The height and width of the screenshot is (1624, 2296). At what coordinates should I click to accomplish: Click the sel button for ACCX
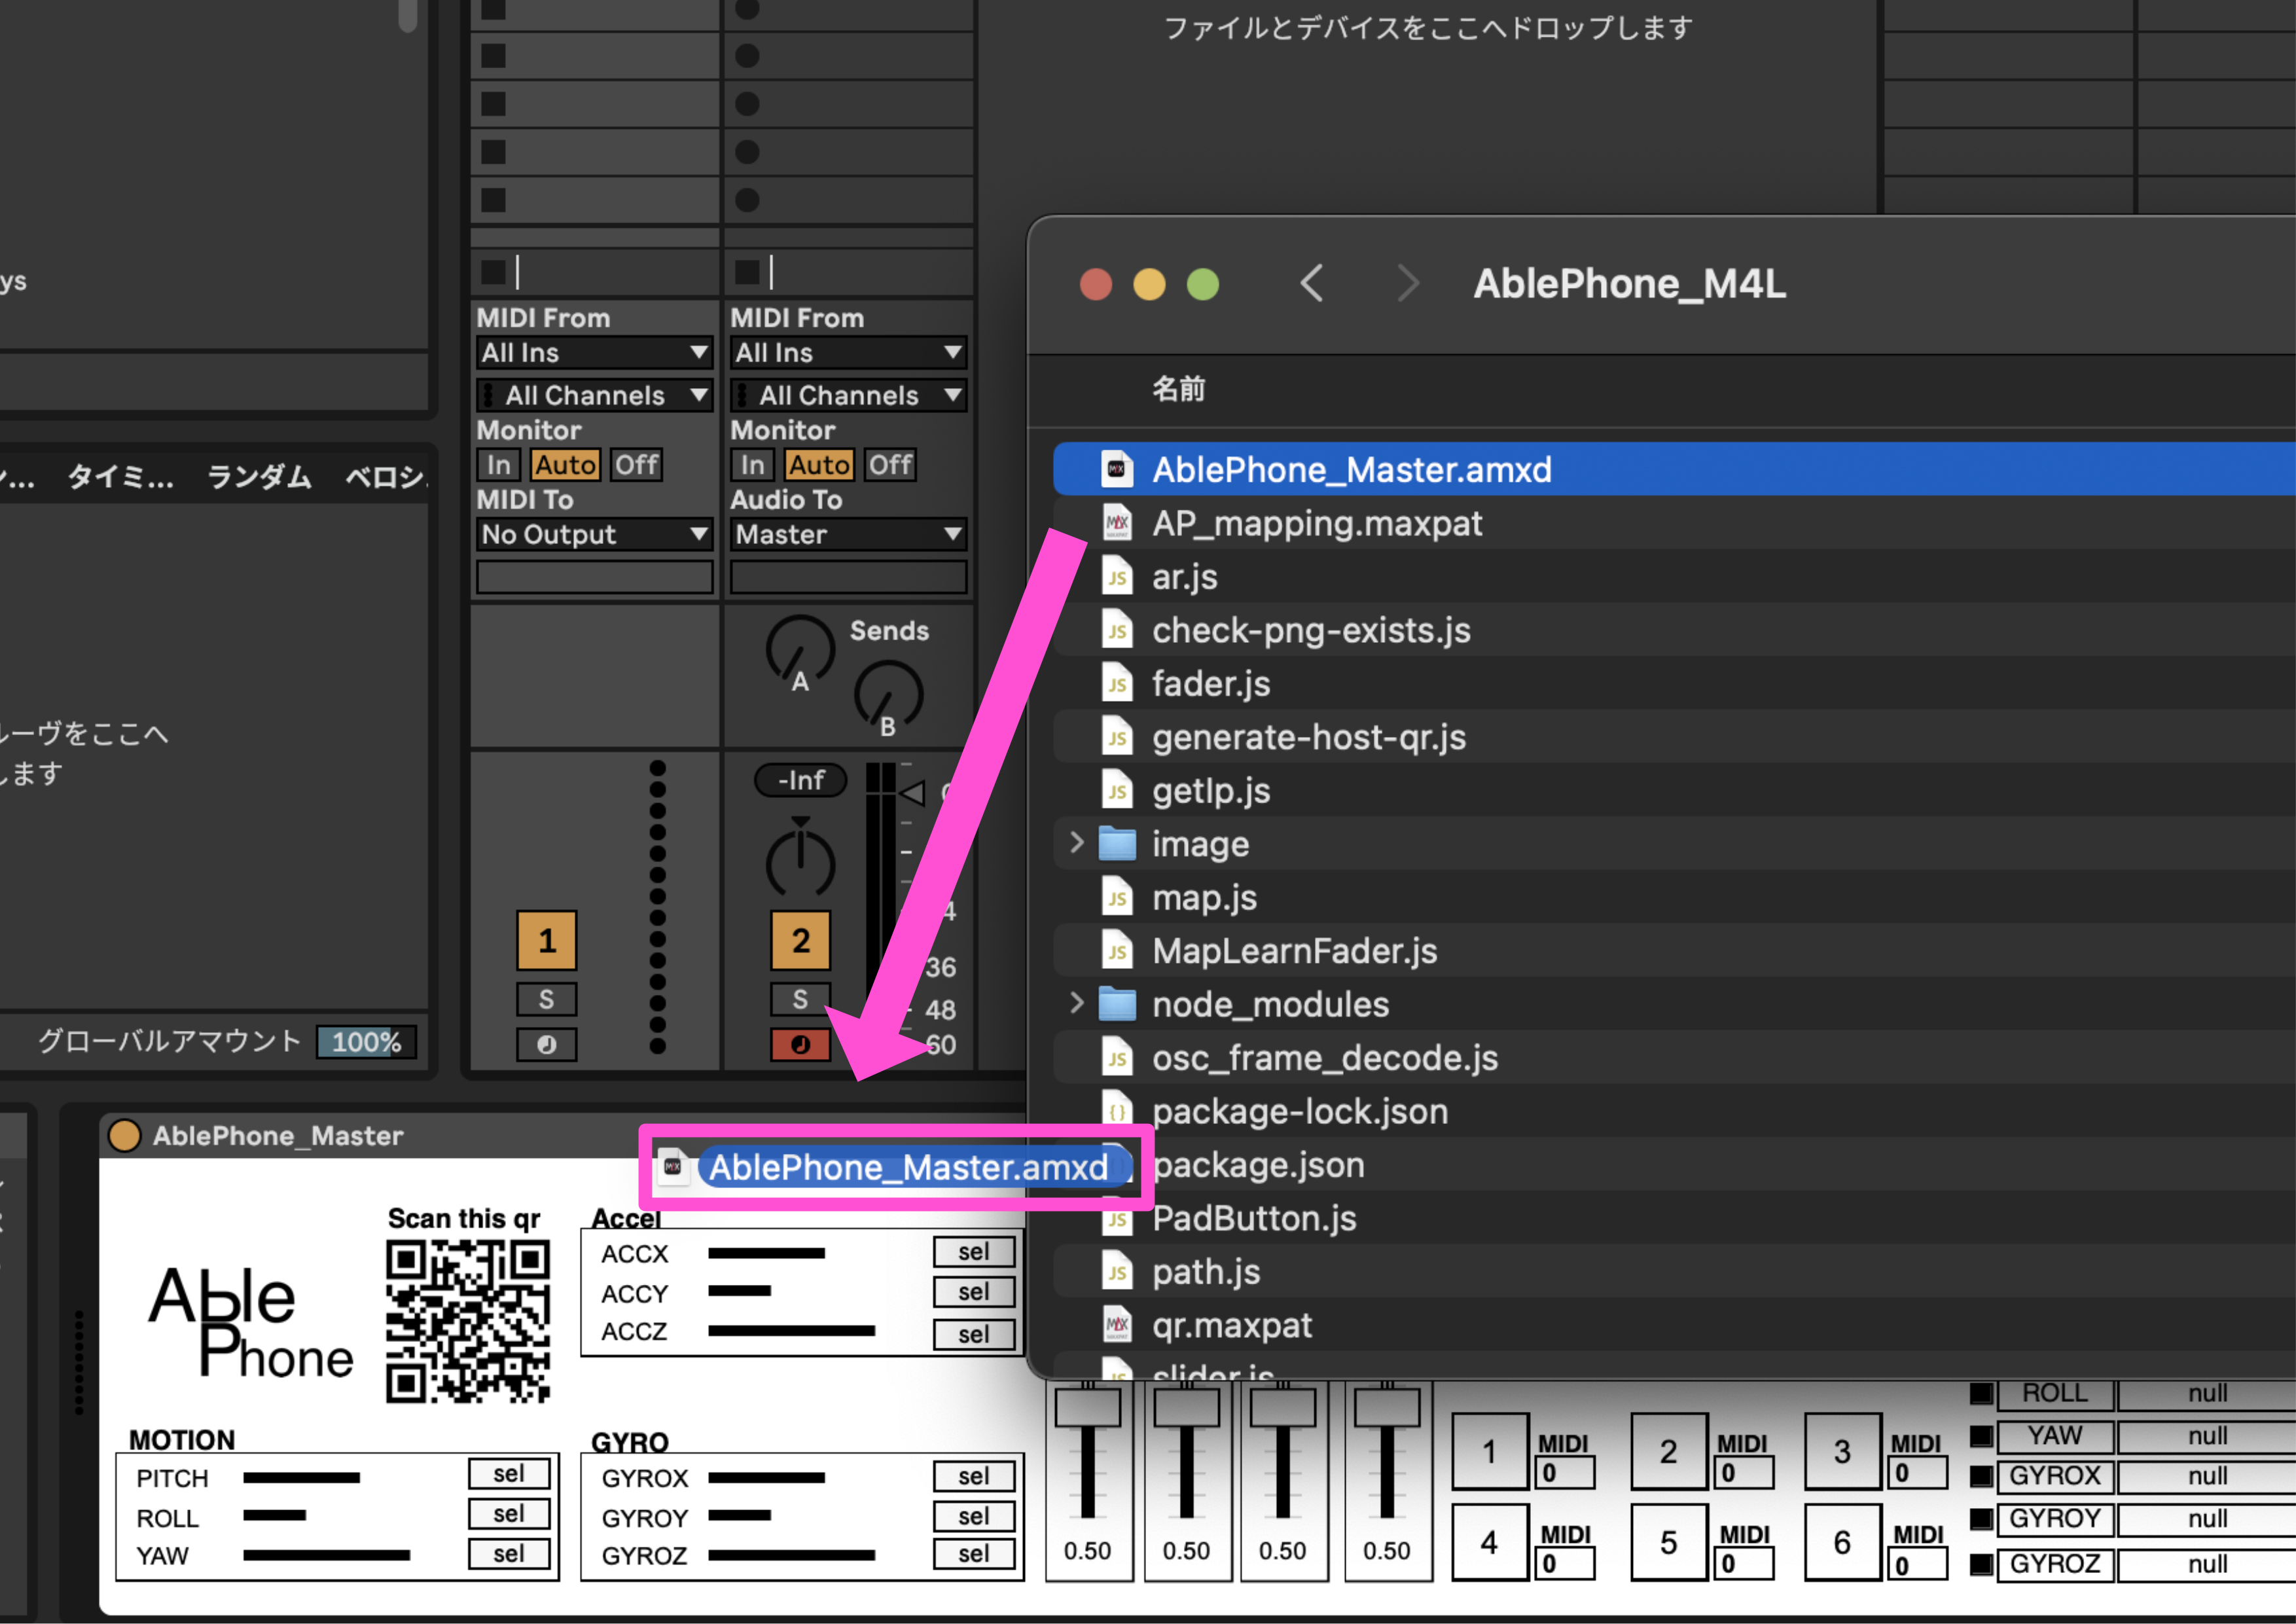[x=974, y=1252]
